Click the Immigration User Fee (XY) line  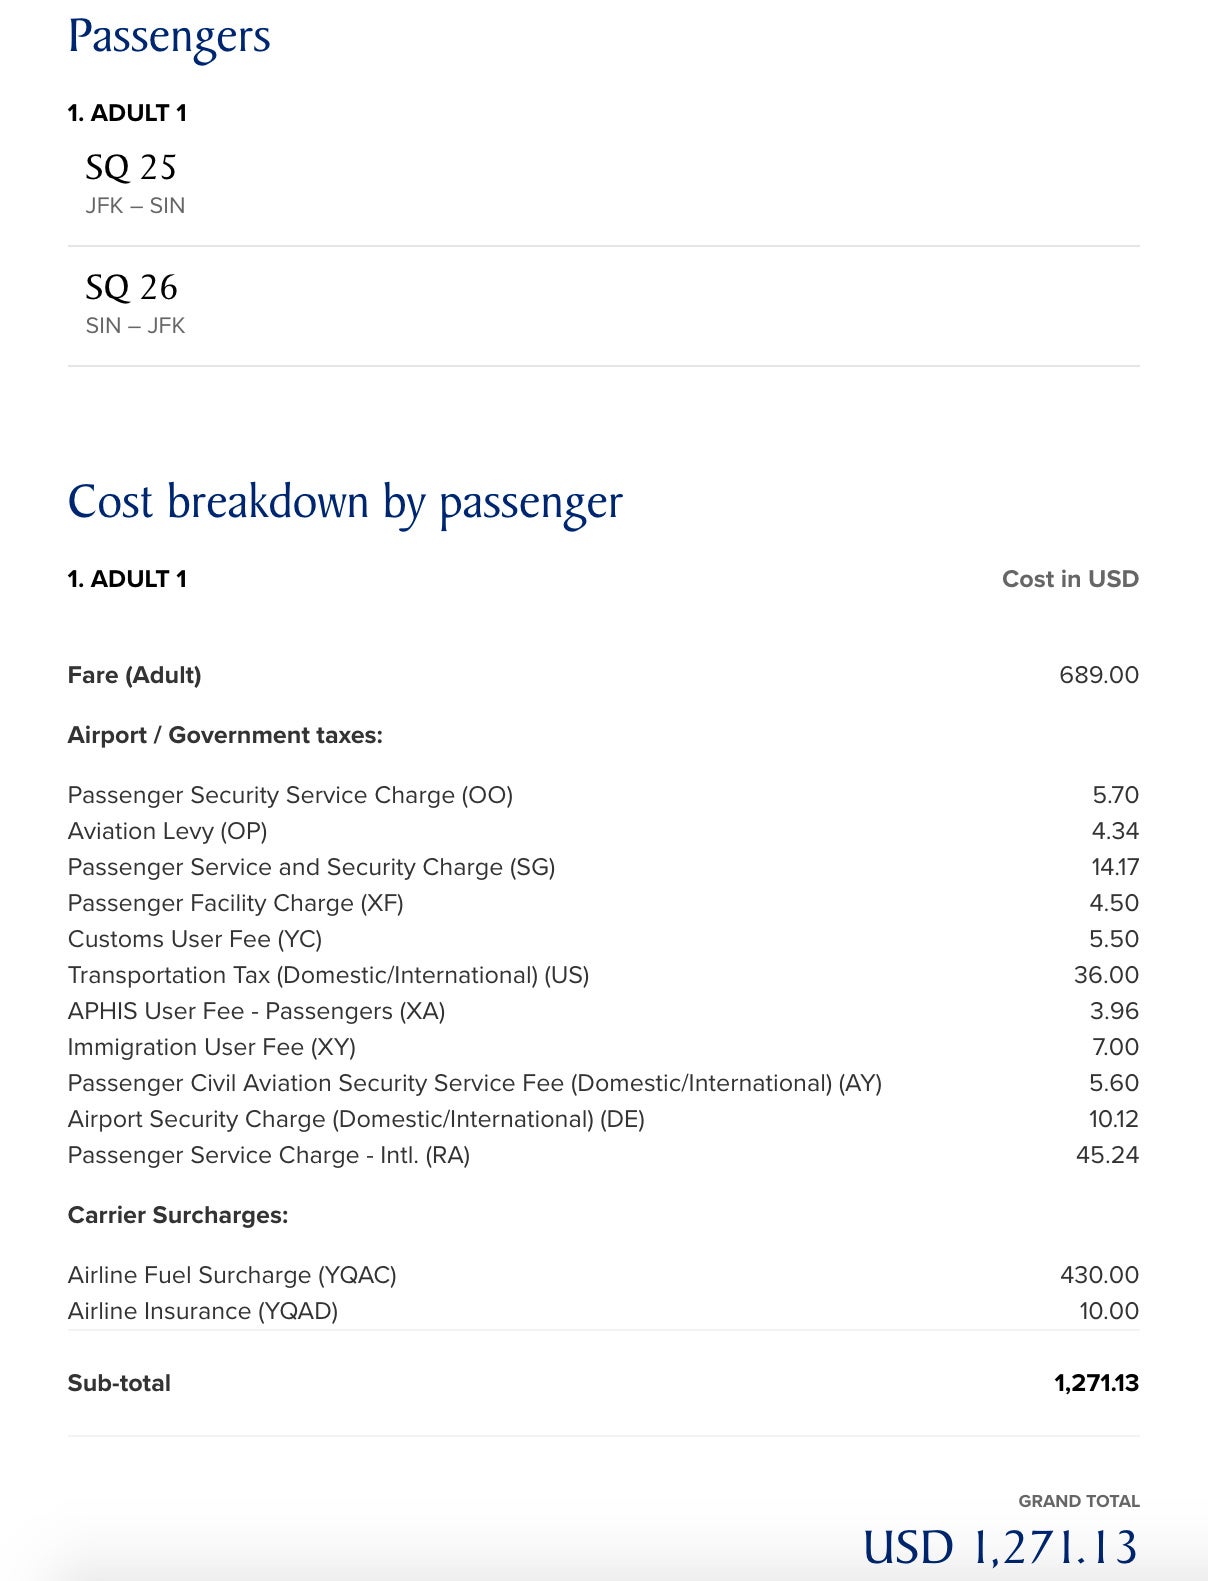pyautogui.click(x=603, y=1047)
